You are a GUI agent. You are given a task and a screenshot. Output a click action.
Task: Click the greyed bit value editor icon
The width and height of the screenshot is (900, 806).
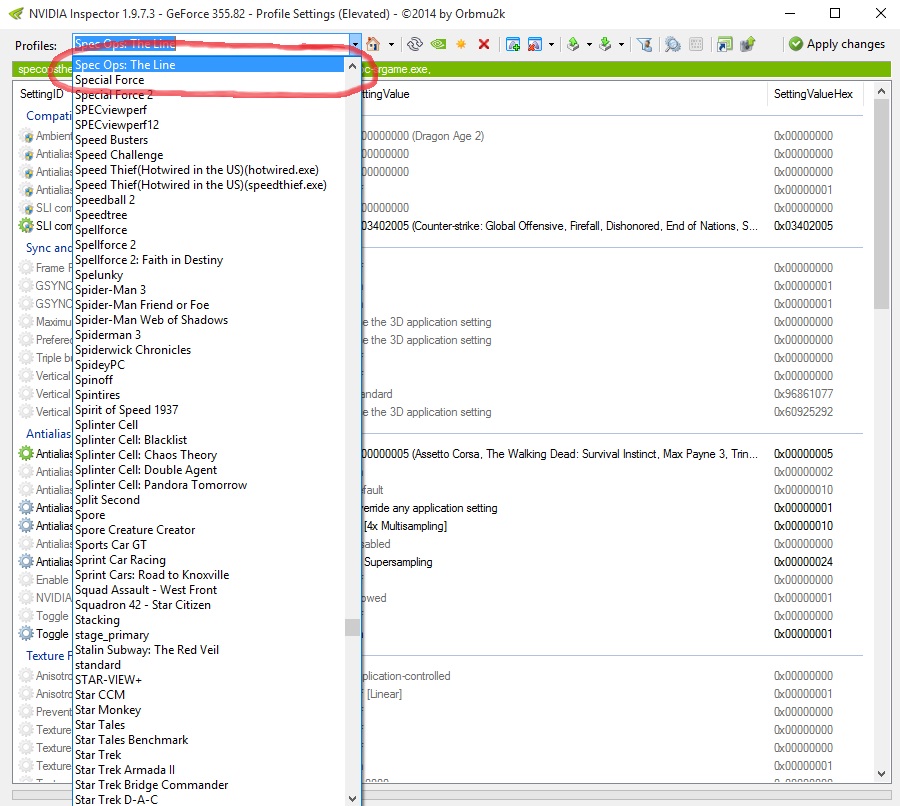pos(696,44)
